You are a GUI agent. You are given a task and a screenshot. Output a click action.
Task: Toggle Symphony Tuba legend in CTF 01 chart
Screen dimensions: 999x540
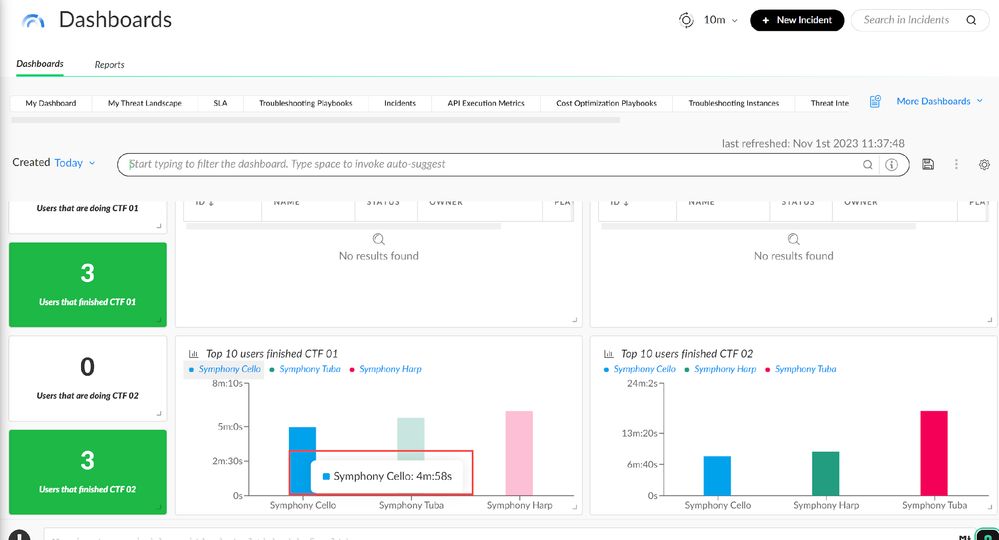[x=309, y=369]
